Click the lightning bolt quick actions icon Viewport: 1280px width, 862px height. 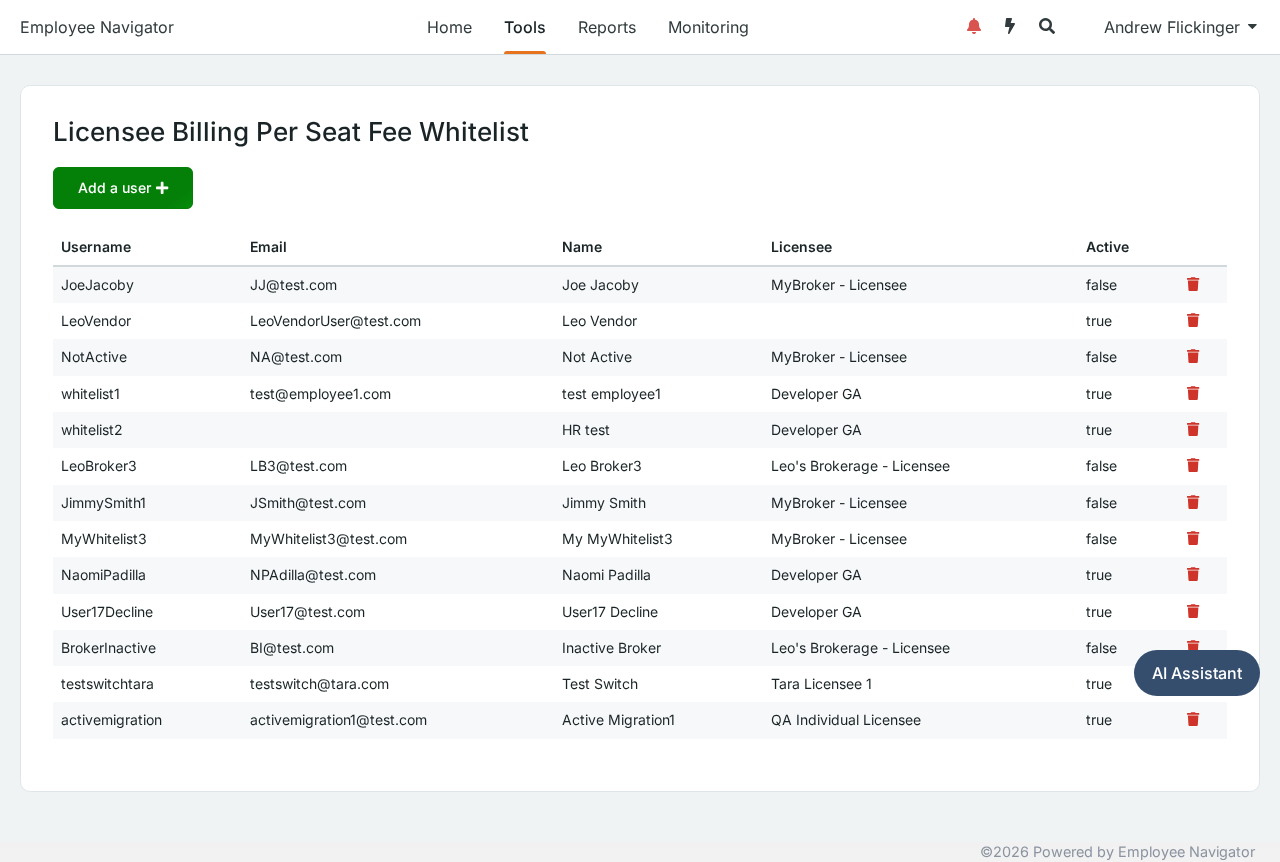pyautogui.click(x=1010, y=27)
